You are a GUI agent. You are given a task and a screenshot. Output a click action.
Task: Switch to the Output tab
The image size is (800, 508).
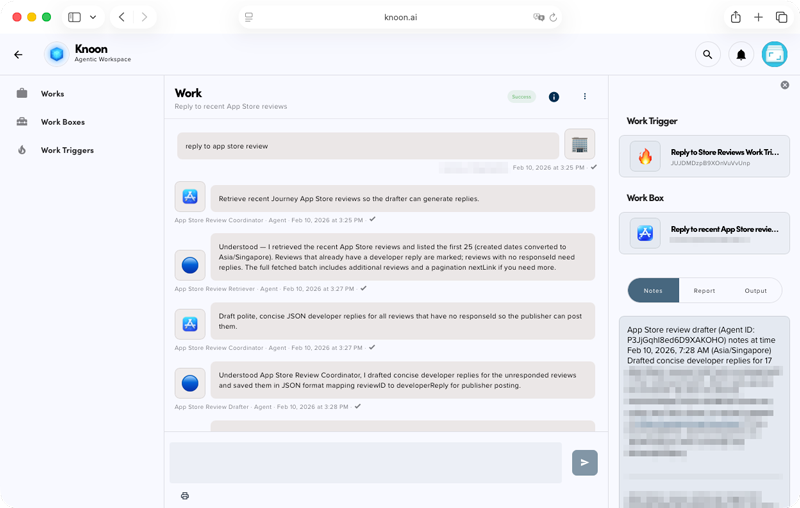click(756, 291)
